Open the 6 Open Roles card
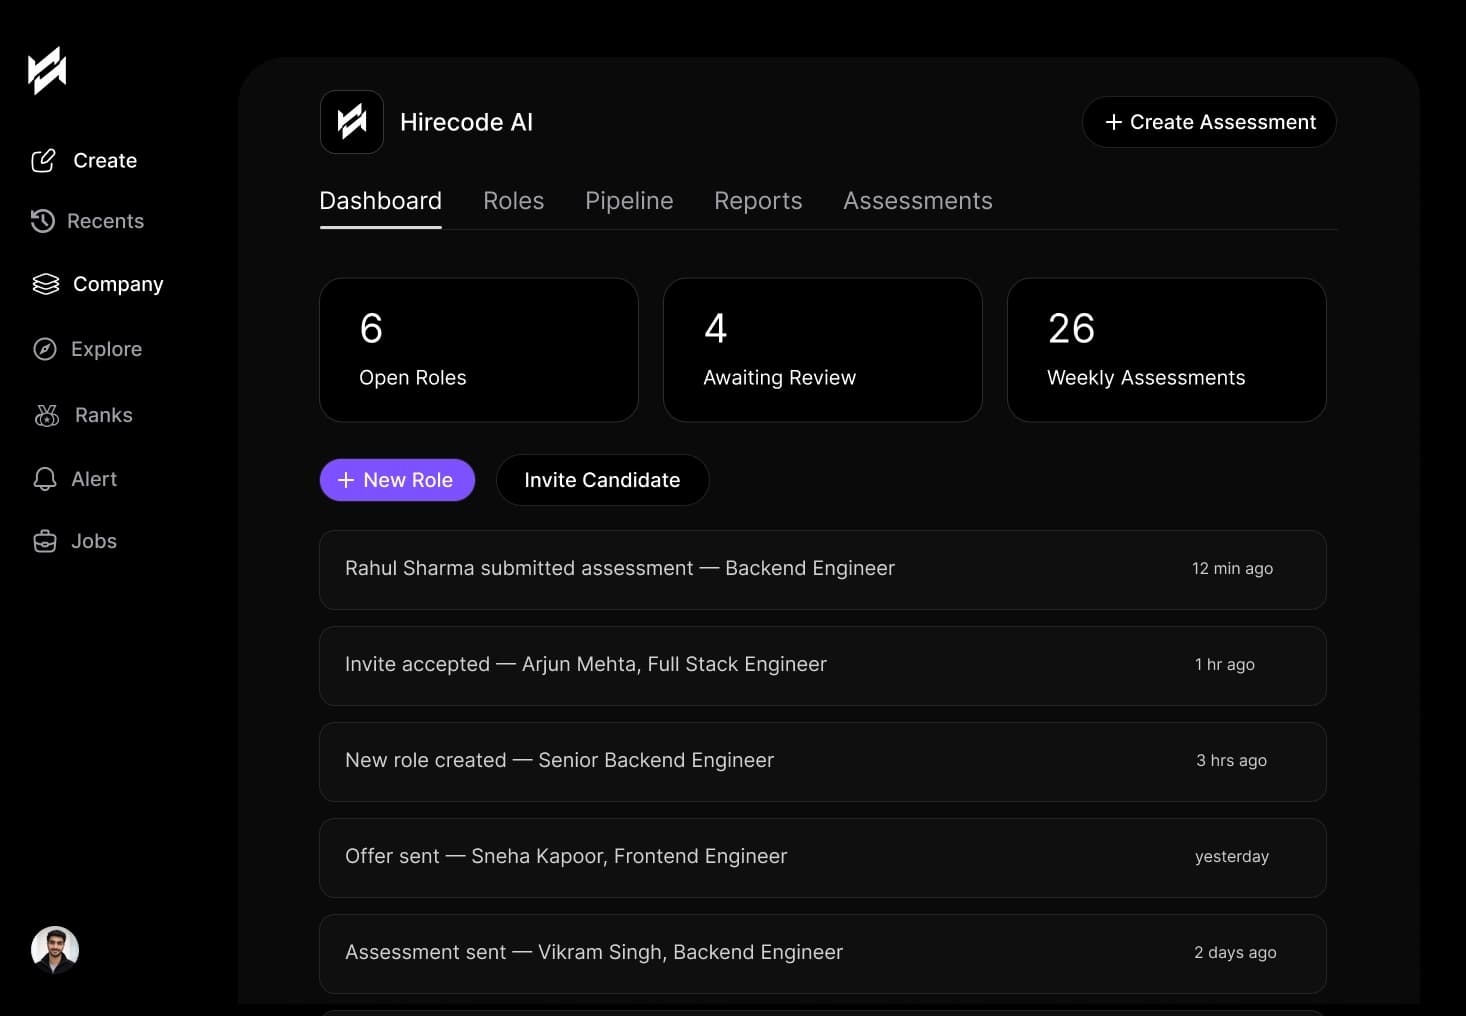Viewport: 1466px width, 1016px height. (x=479, y=350)
